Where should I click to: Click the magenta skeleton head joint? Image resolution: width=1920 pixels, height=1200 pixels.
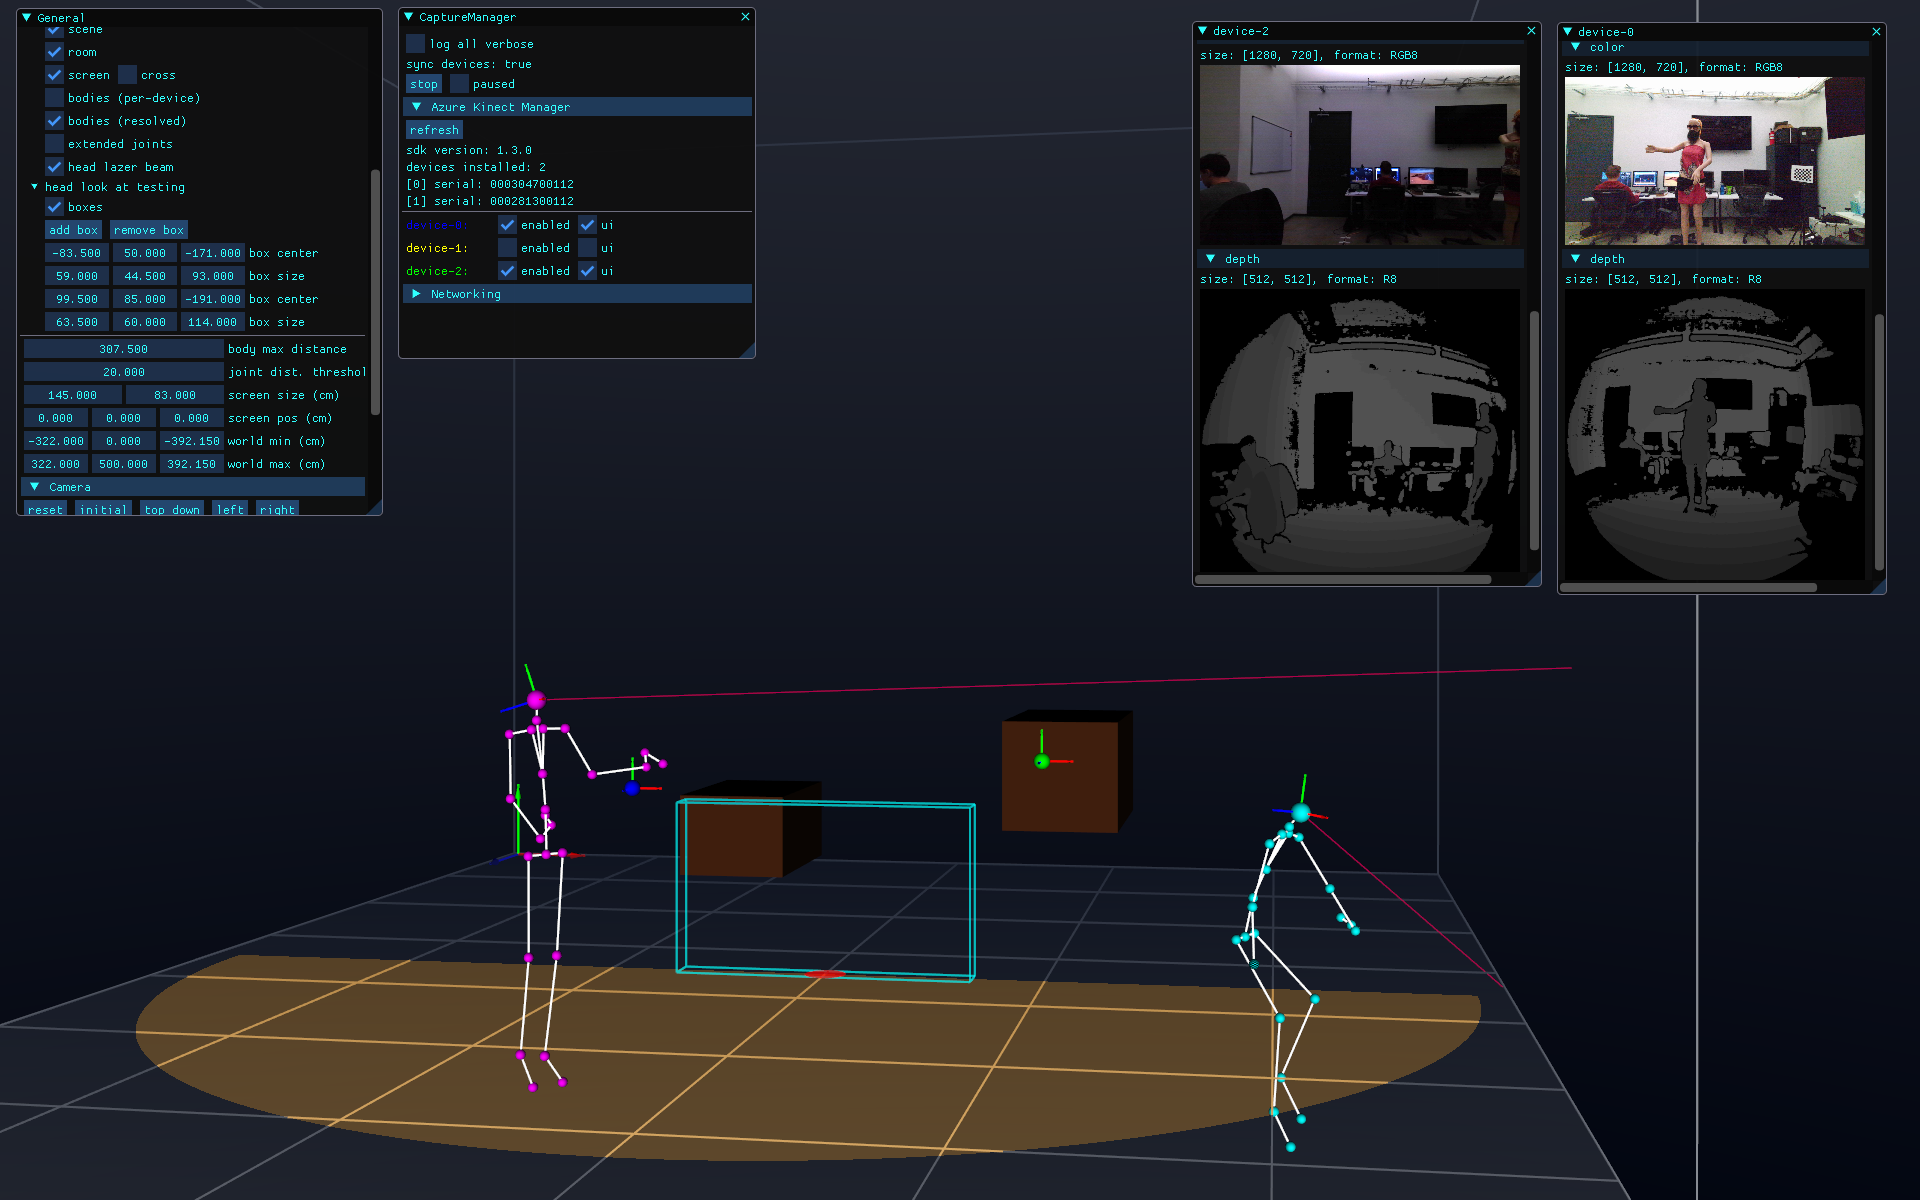coord(536,700)
